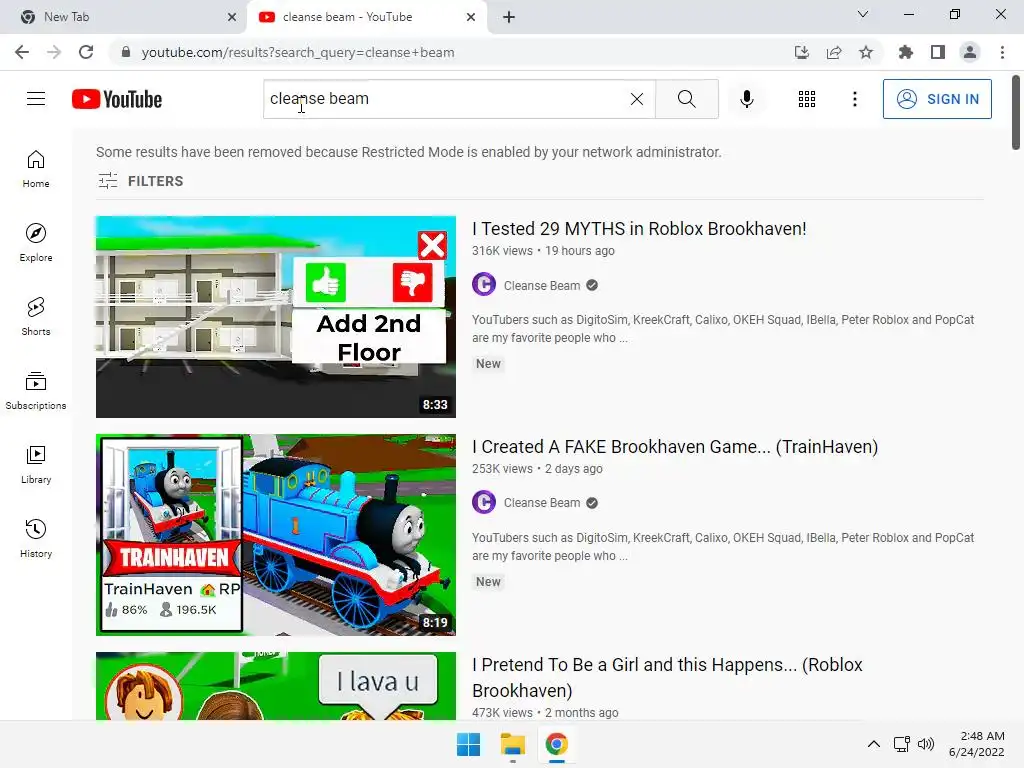Click the 'I lava u' video thumbnail

pos(276,686)
